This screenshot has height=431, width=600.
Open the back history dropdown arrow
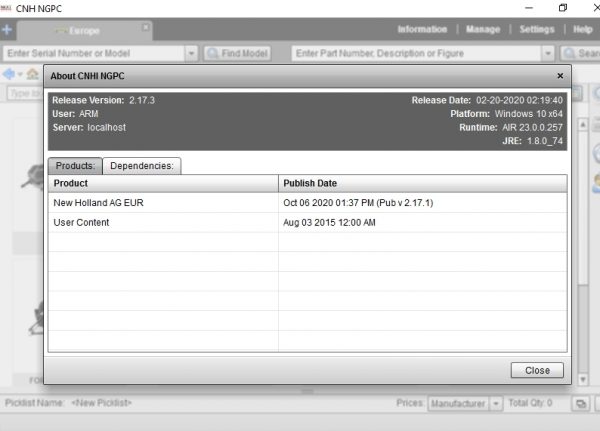click(x=20, y=74)
